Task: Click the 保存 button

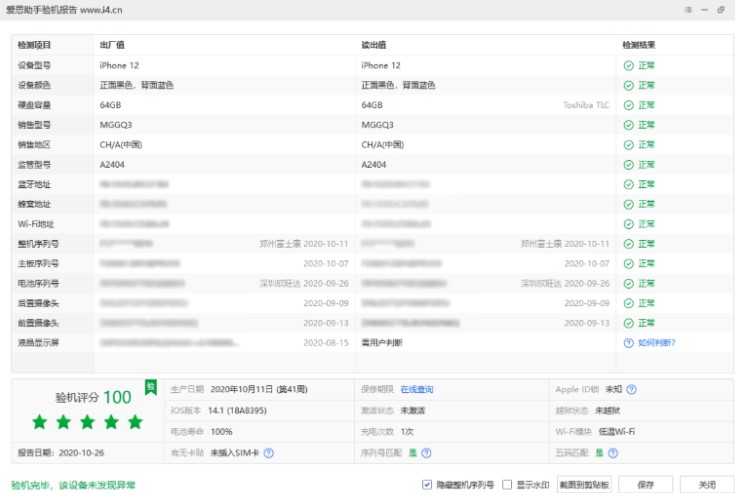Action: tap(645, 485)
